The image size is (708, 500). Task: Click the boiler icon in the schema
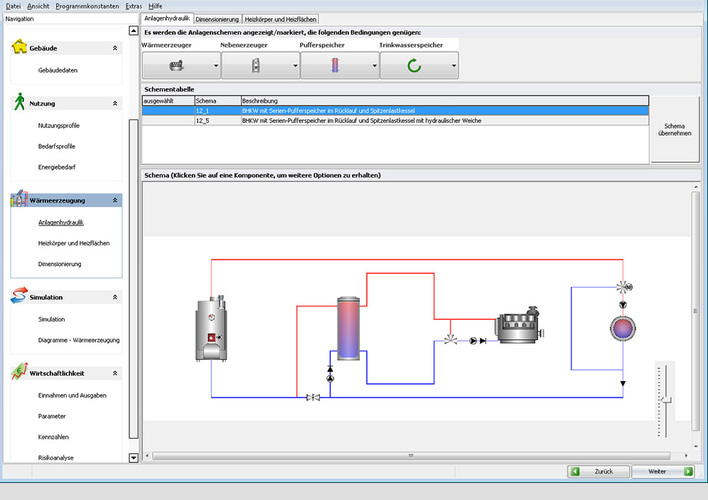coord(211,331)
